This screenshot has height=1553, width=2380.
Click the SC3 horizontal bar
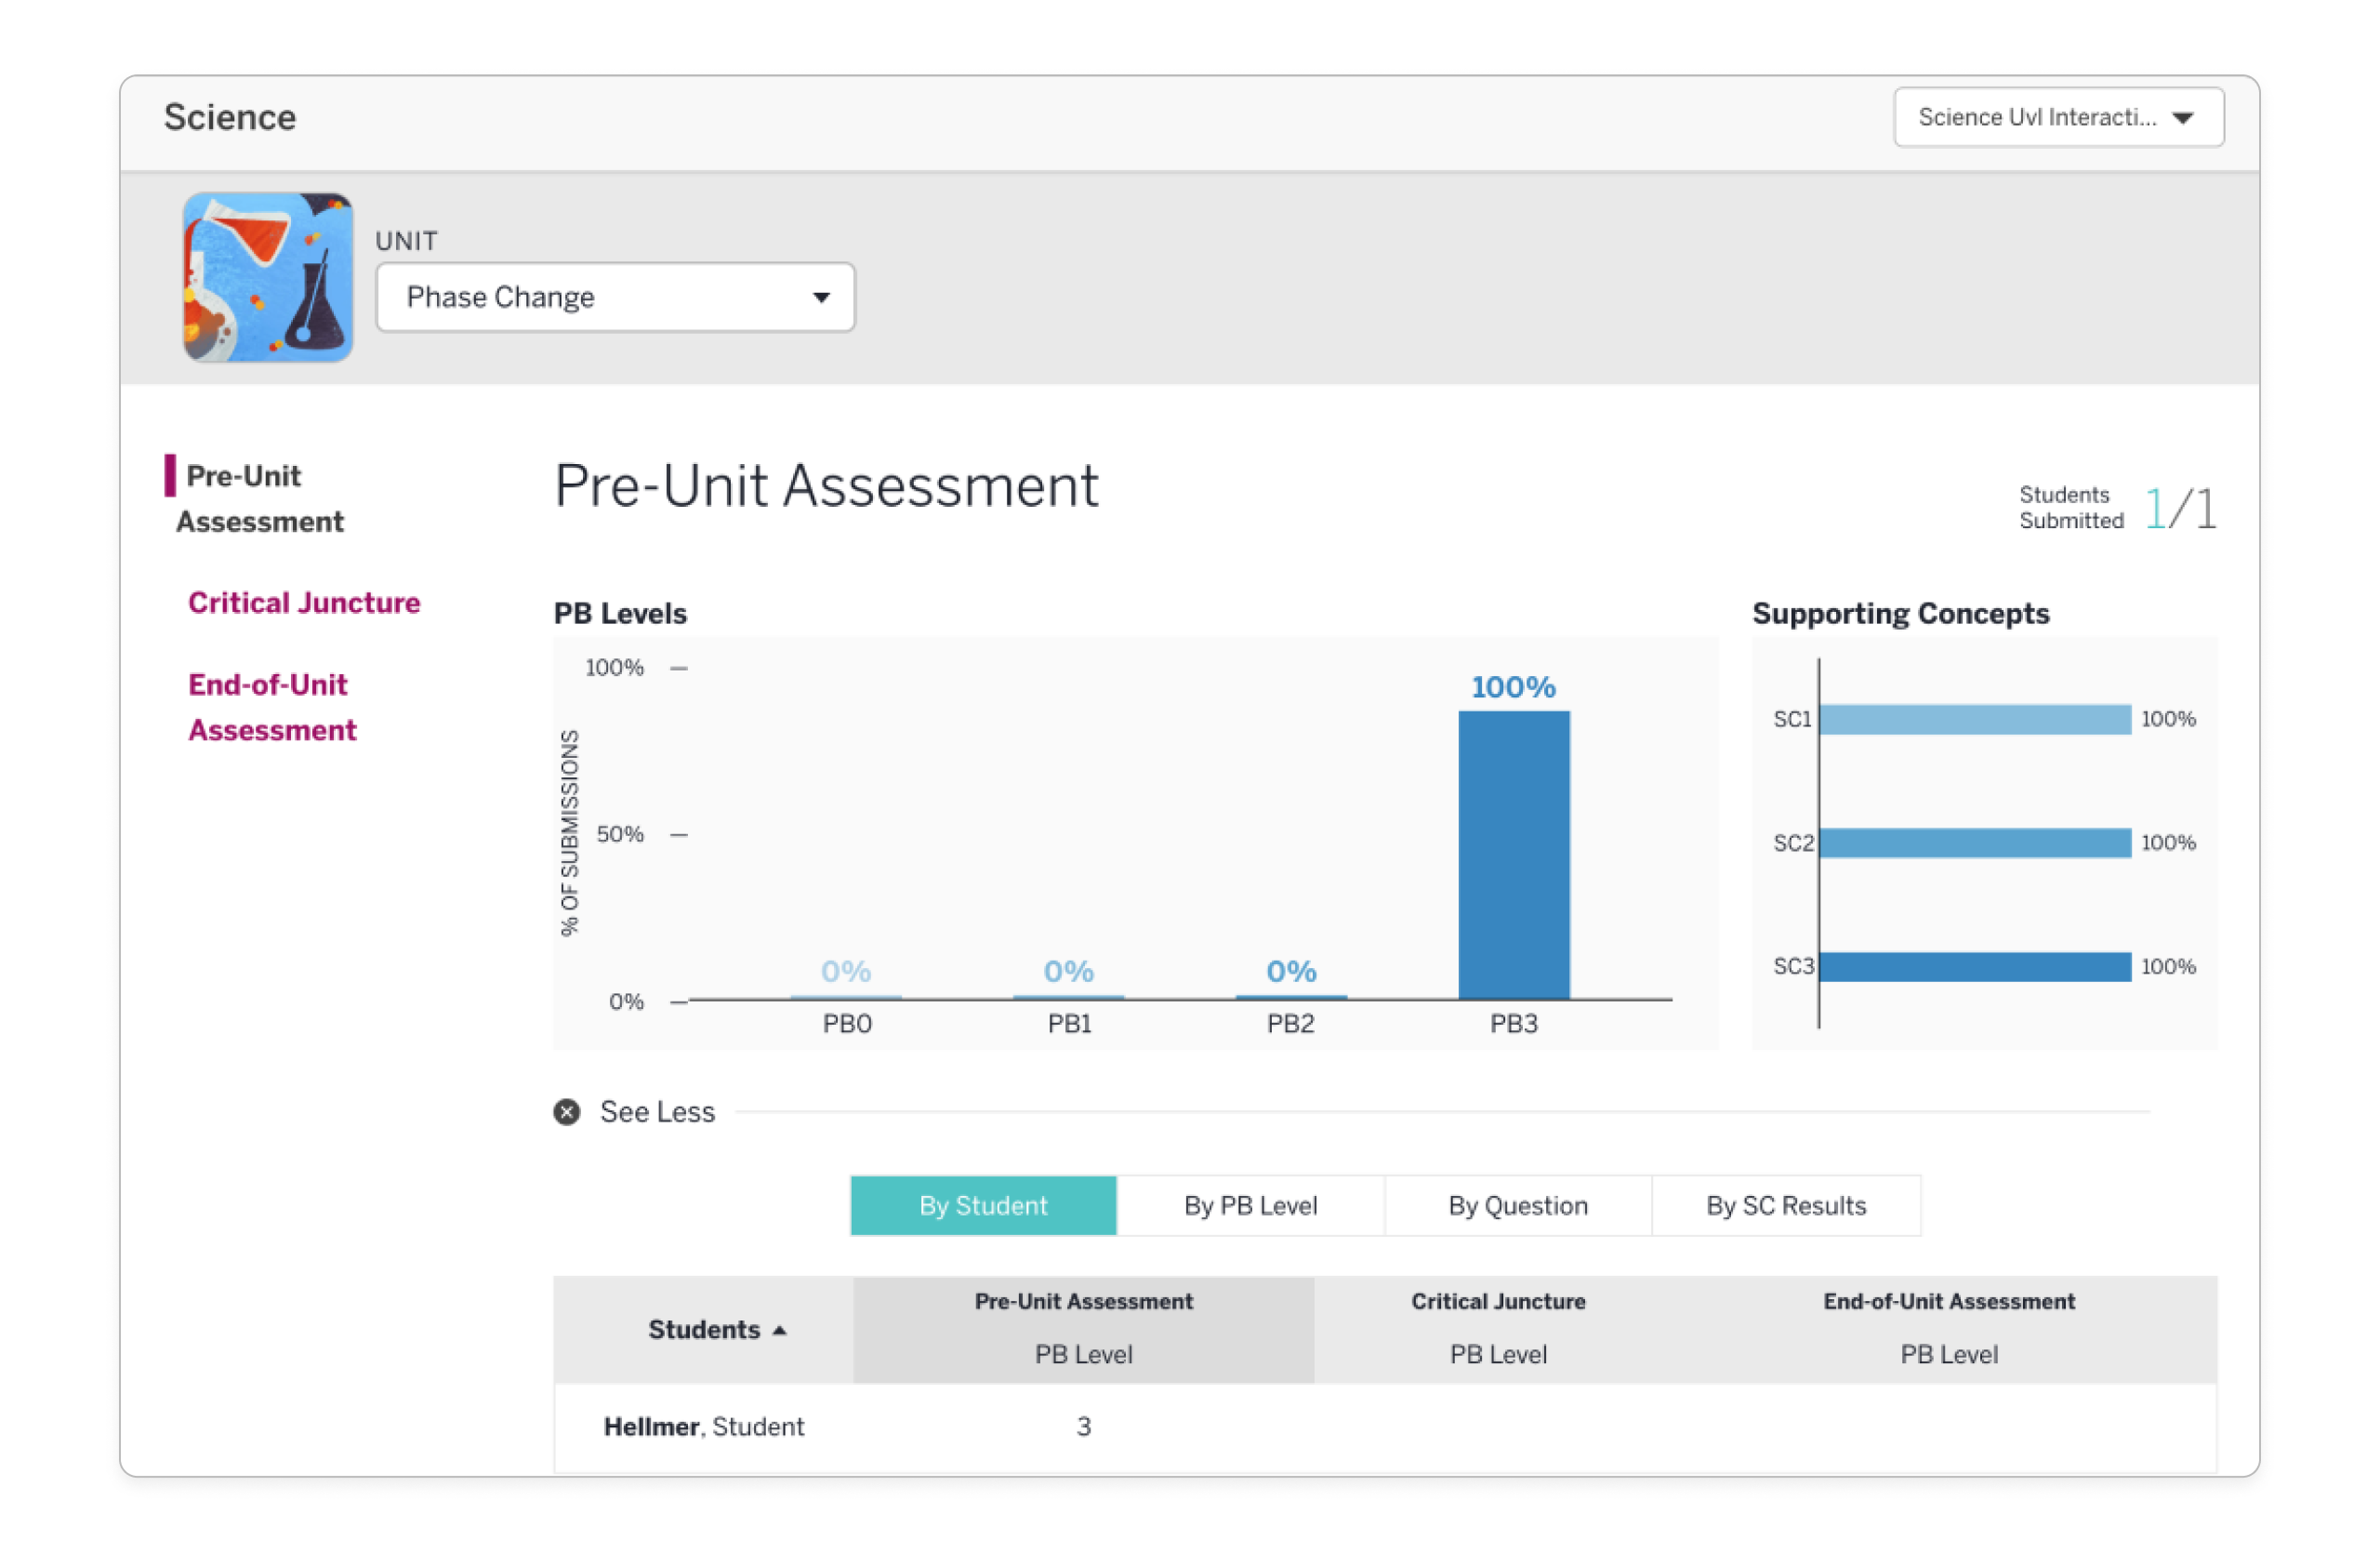point(1974,966)
